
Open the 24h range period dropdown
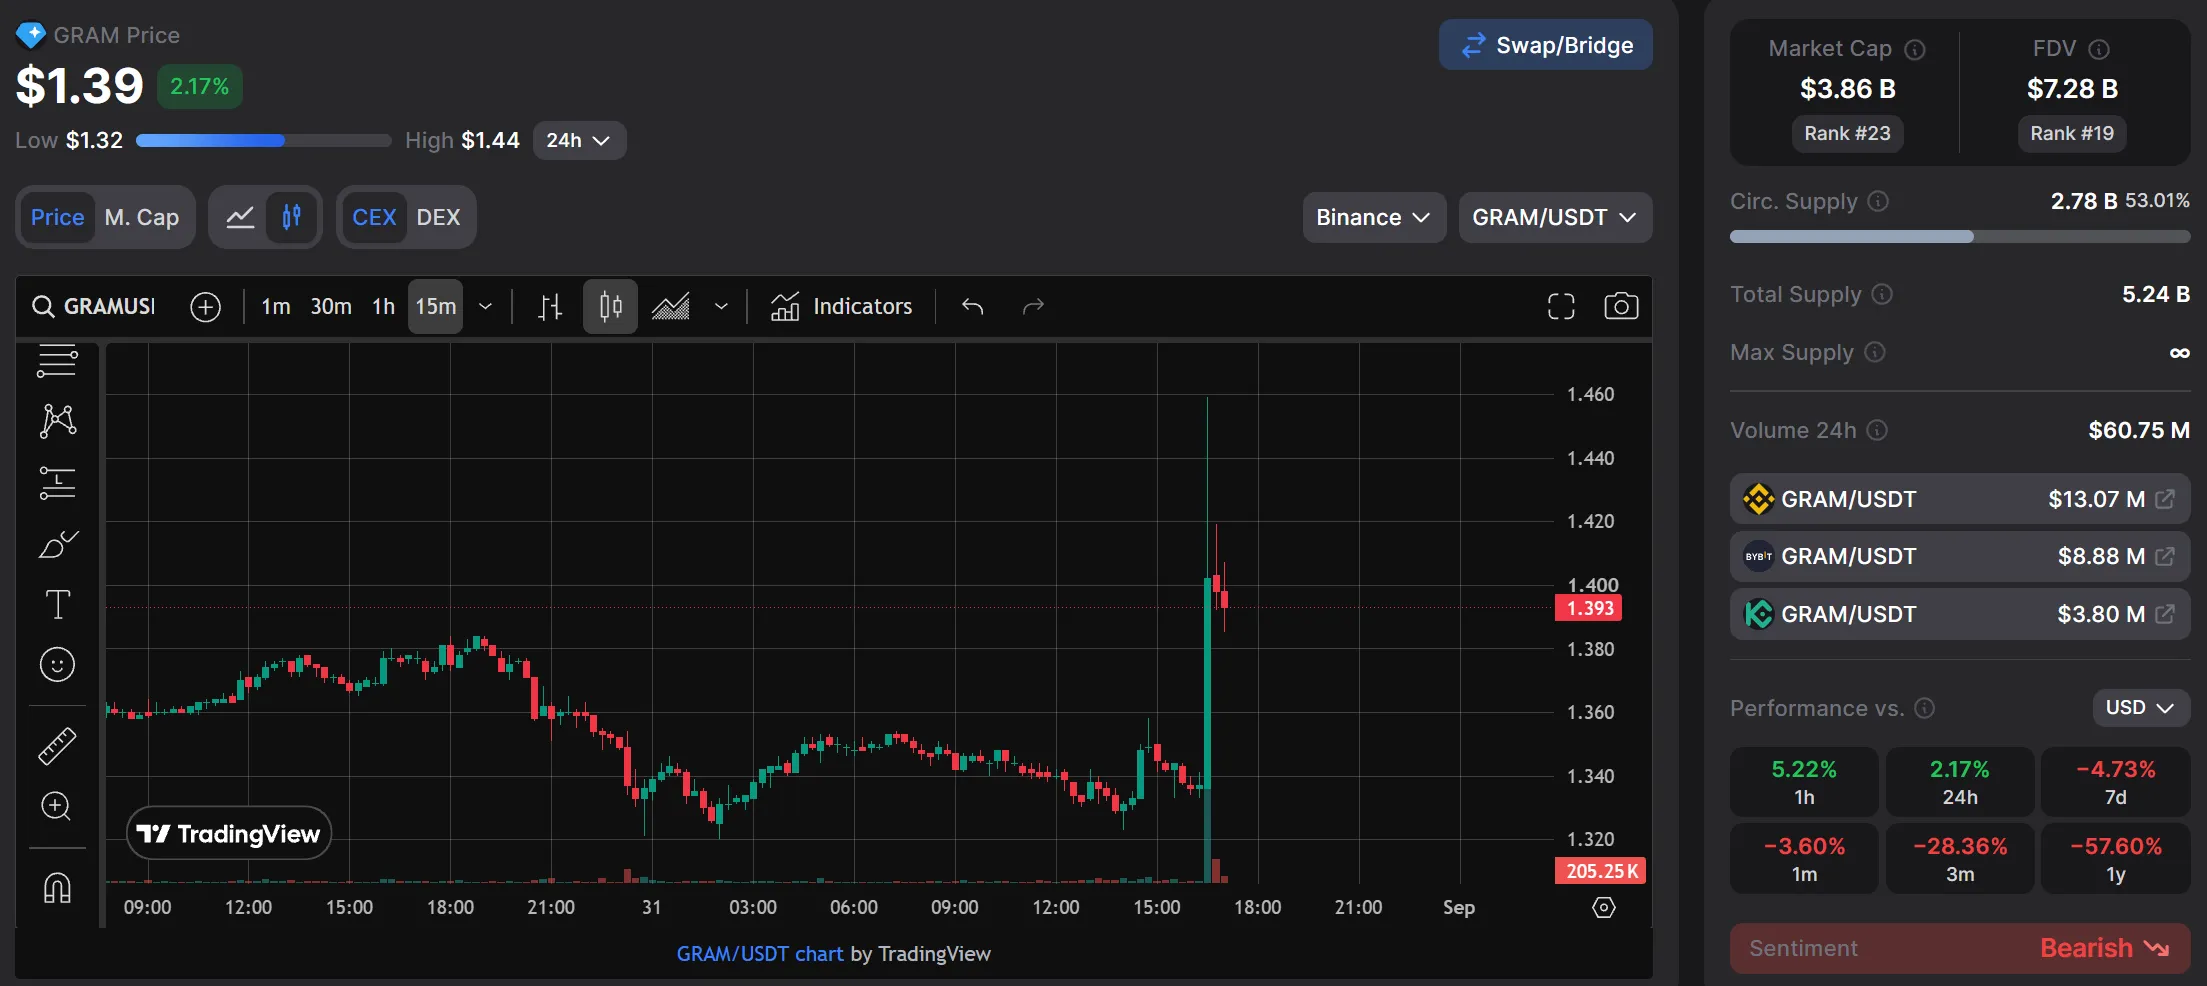point(579,140)
